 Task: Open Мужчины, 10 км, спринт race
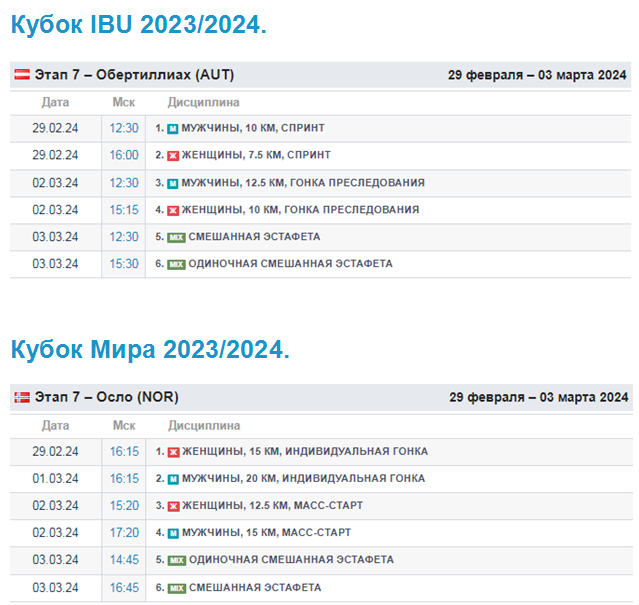pos(253,128)
